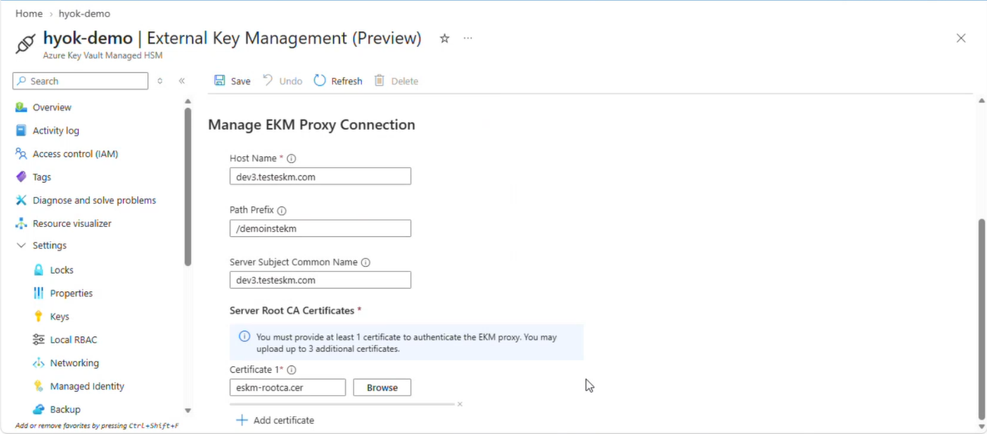Click the sidebar expand/collapse arrows icon

(x=160, y=81)
